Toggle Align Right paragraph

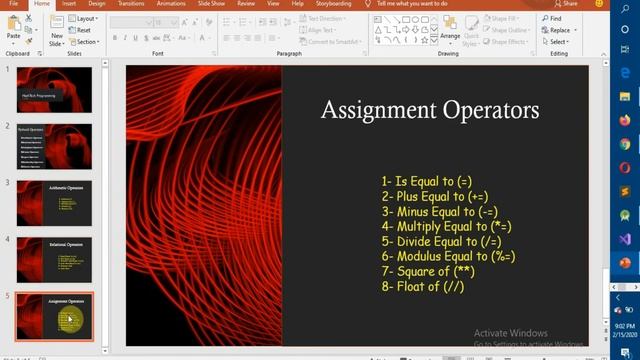click(247, 38)
